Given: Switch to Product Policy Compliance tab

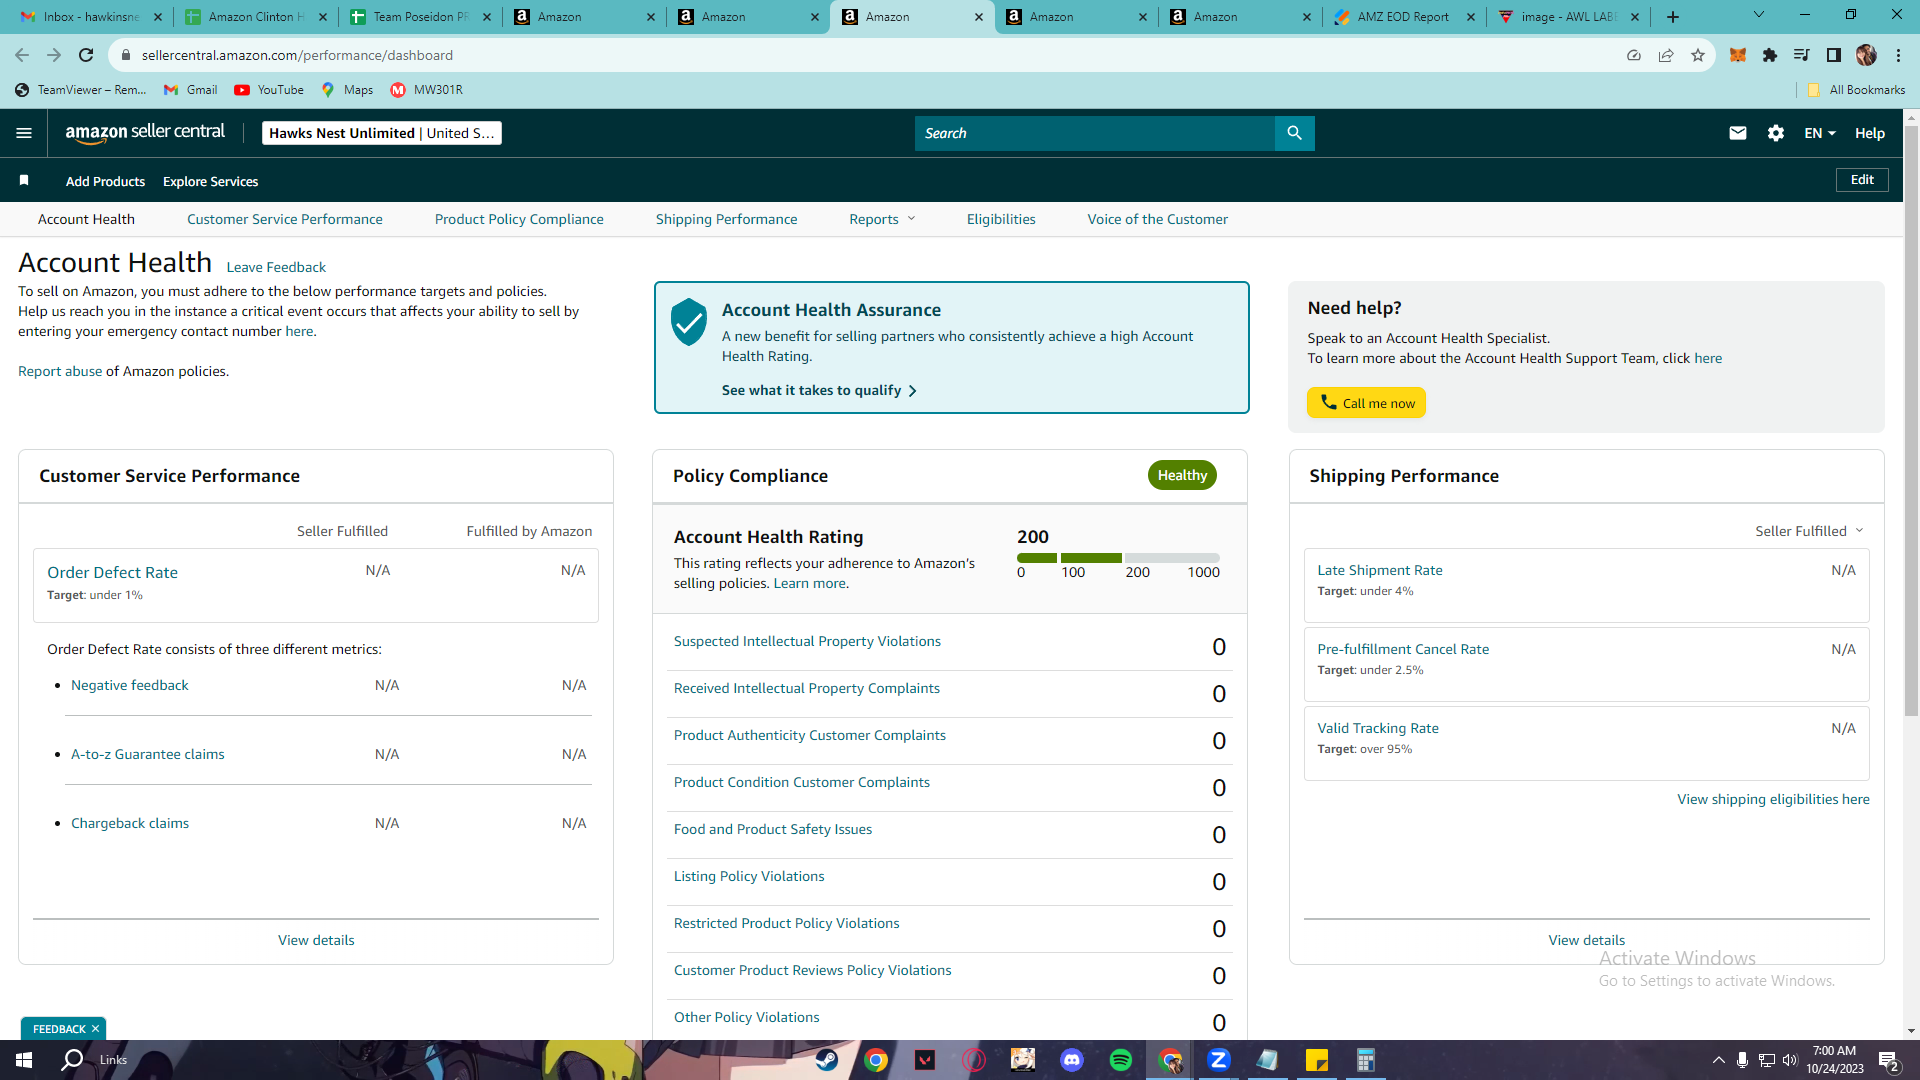Looking at the screenshot, I should point(519,219).
